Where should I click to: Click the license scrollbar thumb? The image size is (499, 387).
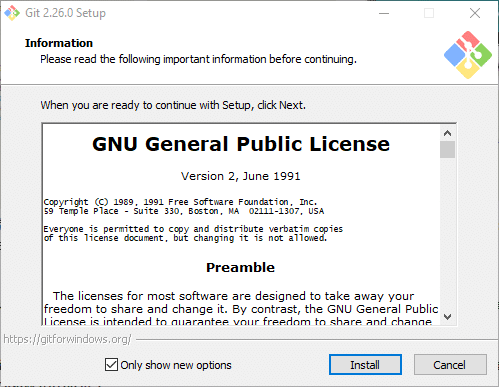coord(447,150)
